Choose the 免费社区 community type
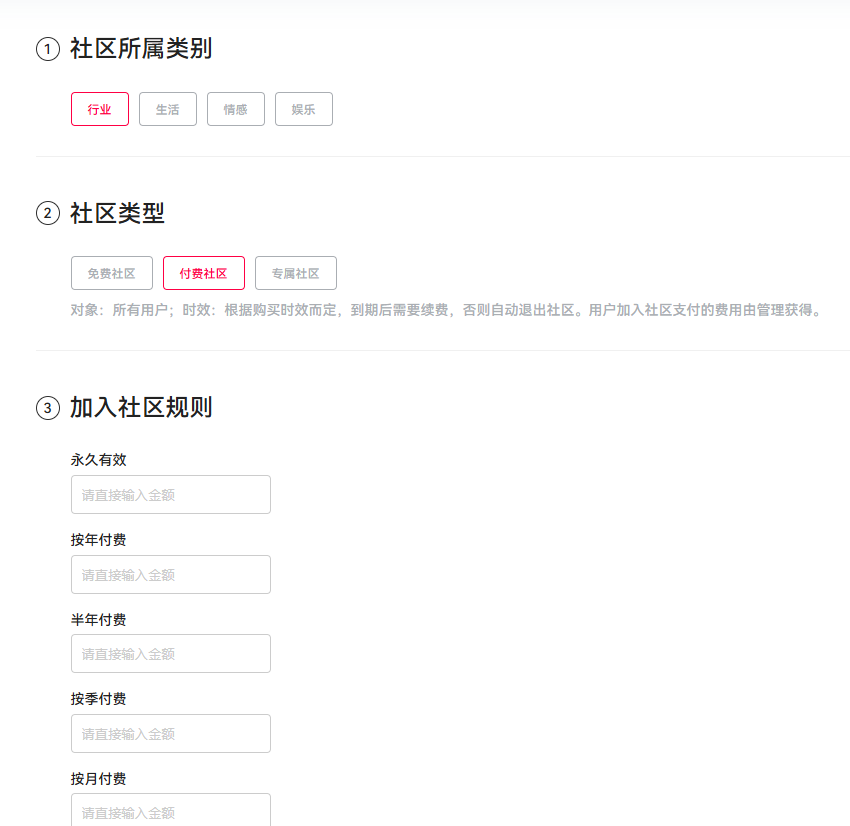This screenshot has width=850, height=826. 111,273
